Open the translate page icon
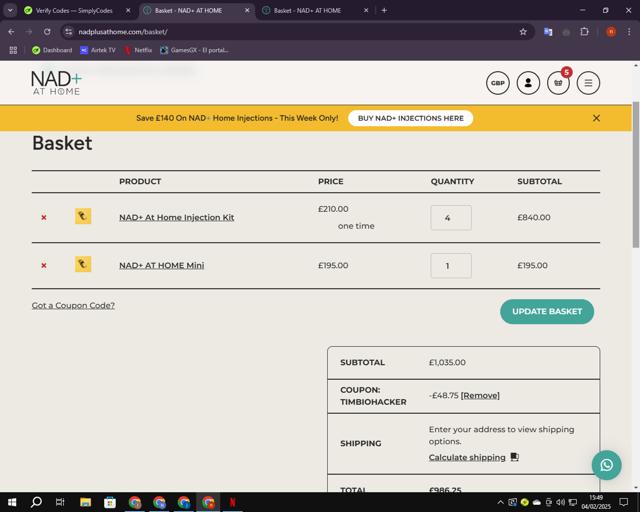Screen dimensions: 640x512 pos(548,31)
